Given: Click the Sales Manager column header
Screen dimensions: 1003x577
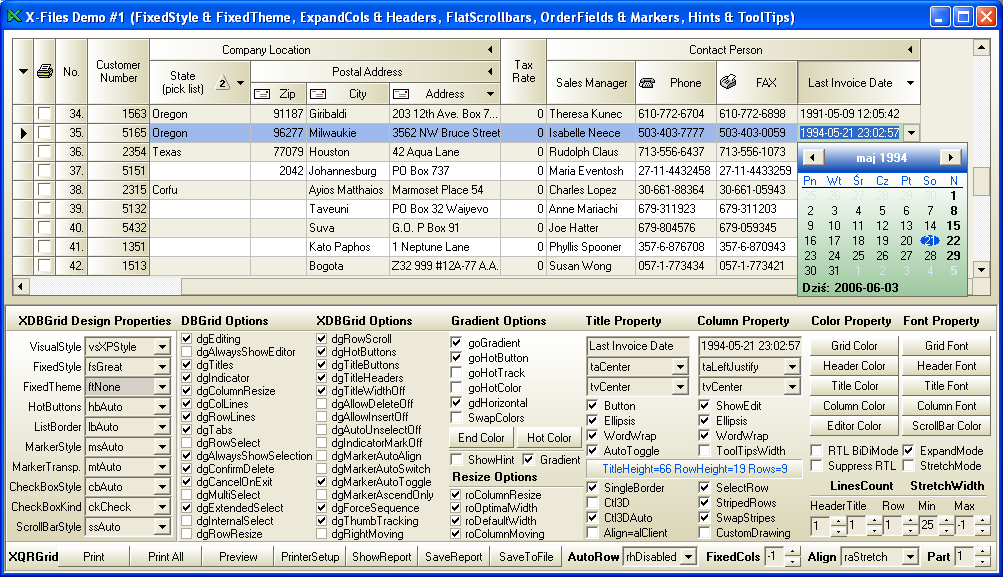Looking at the screenshot, I should pos(592,83).
